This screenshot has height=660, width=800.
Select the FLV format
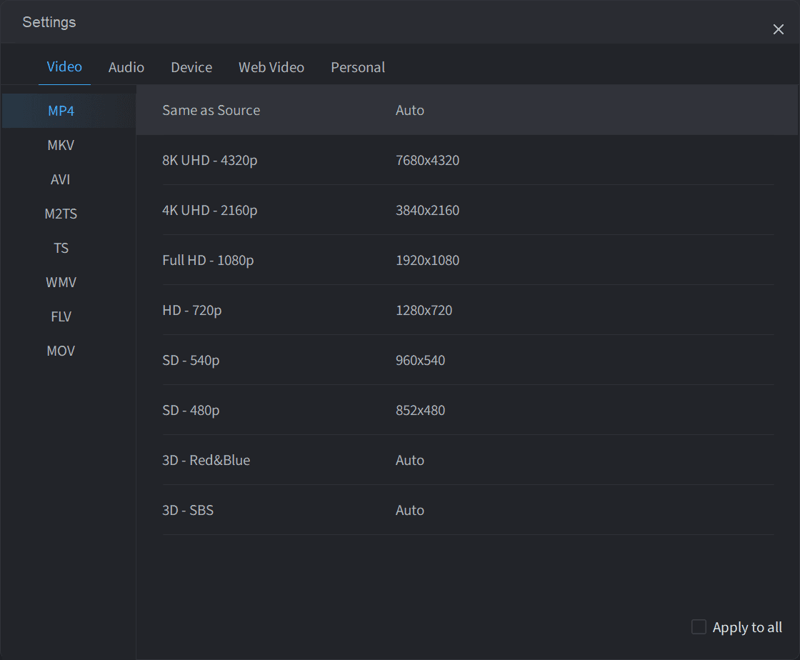61,316
